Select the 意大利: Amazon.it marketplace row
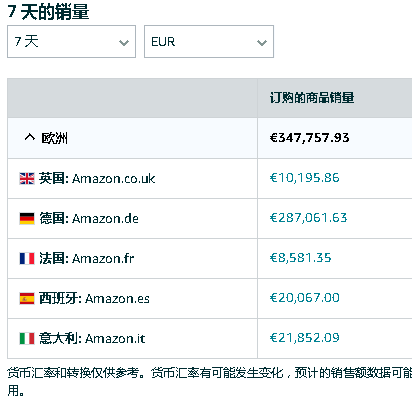The height and width of the screenshot is (403, 412). tap(210, 338)
